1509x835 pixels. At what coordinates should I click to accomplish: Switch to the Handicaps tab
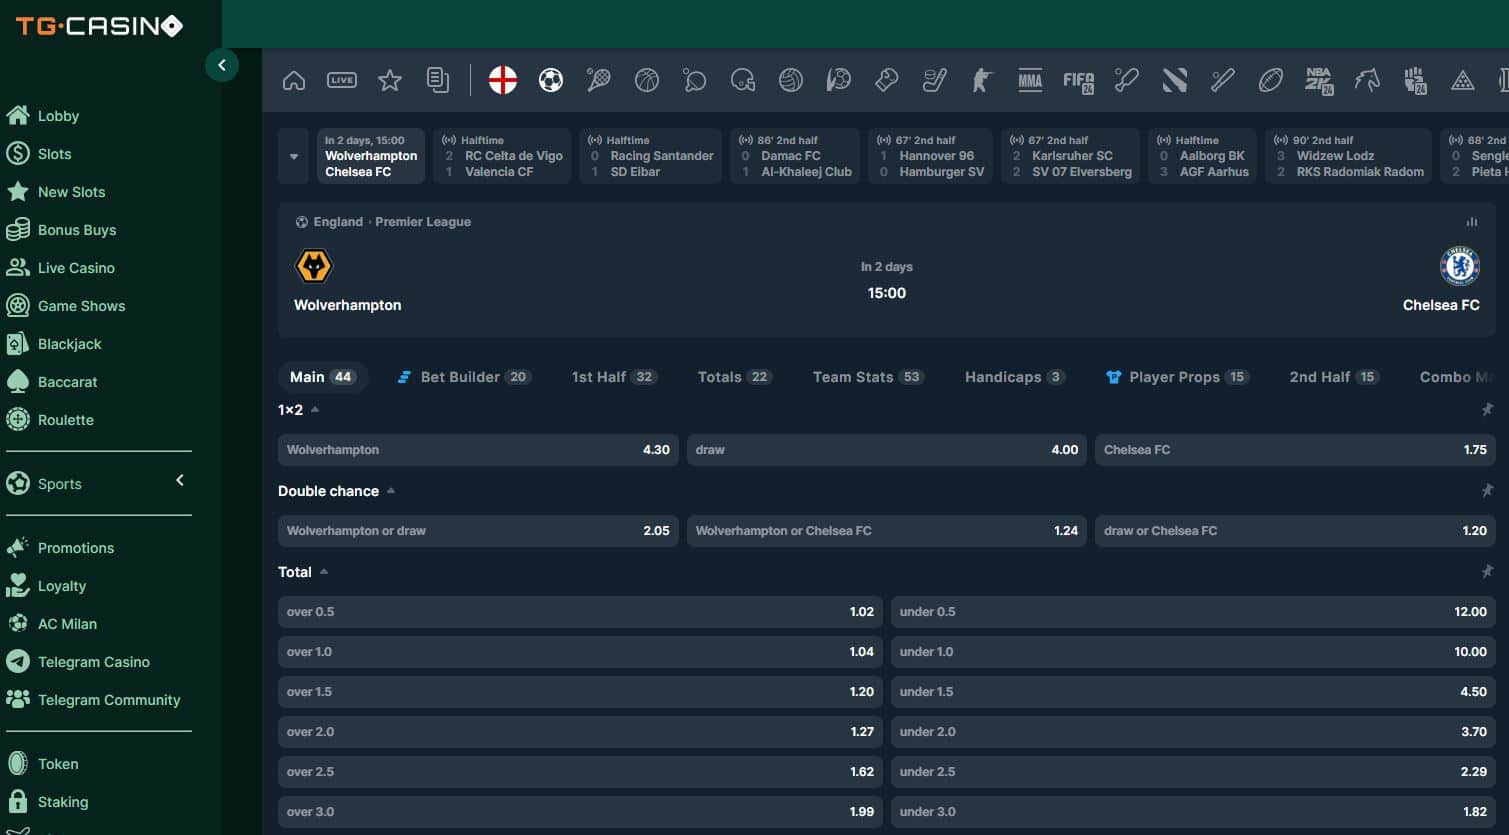[1014, 377]
